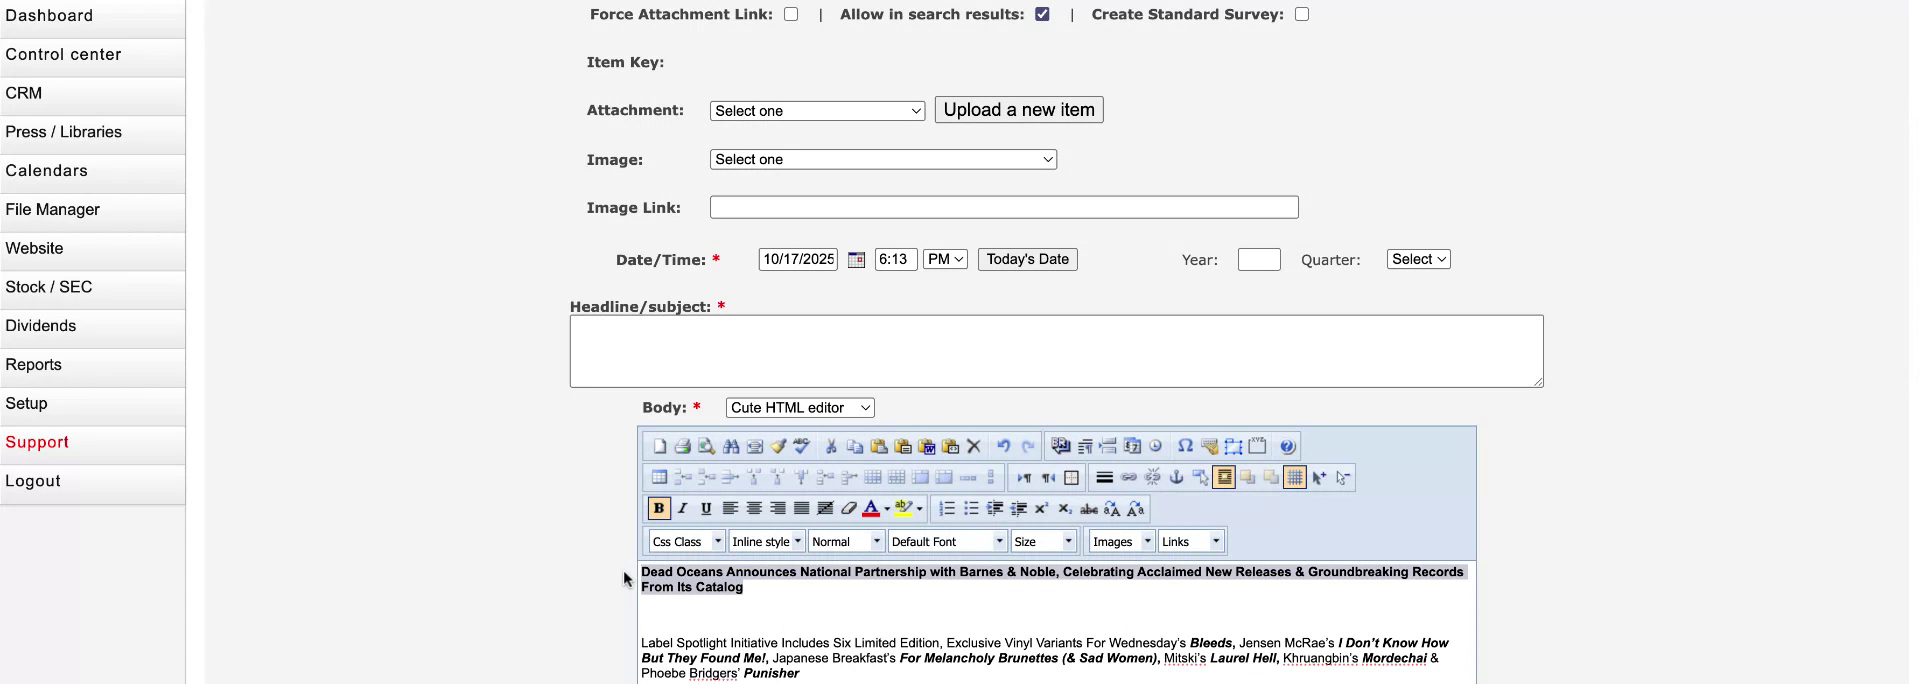Open the font color A picker
Image resolution: width=1920 pixels, height=684 pixels.
872,509
